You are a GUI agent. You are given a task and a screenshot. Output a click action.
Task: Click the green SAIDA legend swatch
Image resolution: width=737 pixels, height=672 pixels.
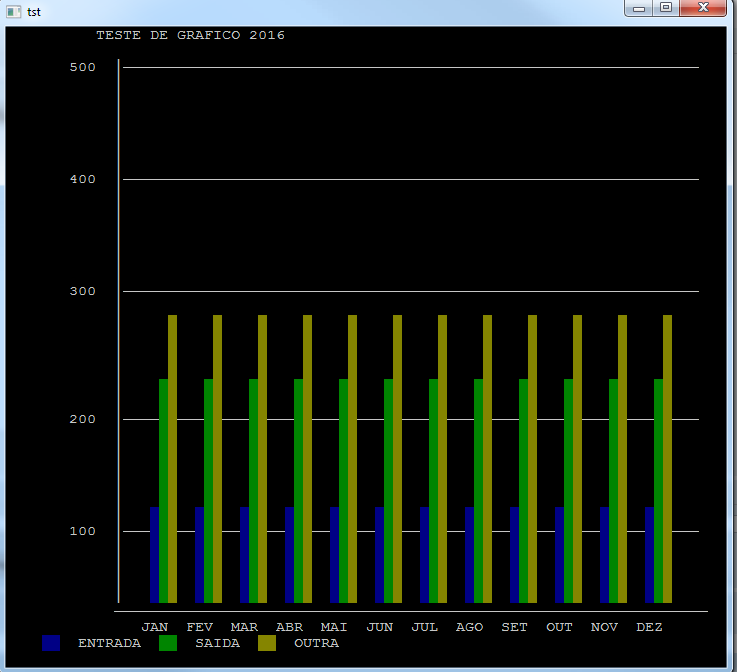click(168, 644)
